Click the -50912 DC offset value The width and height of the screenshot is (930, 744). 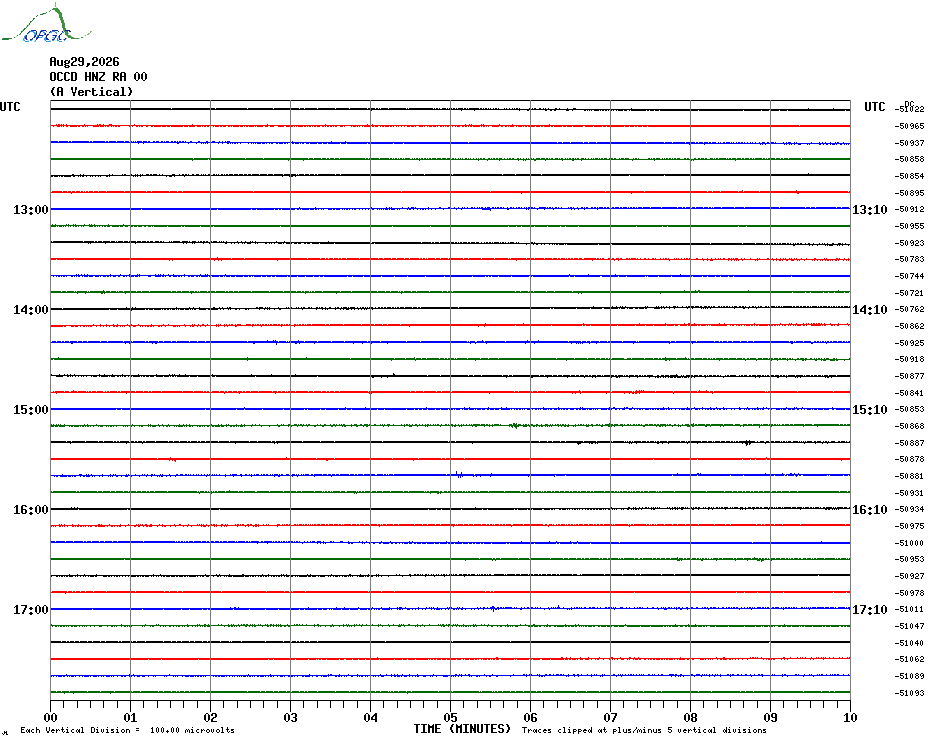tap(910, 209)
